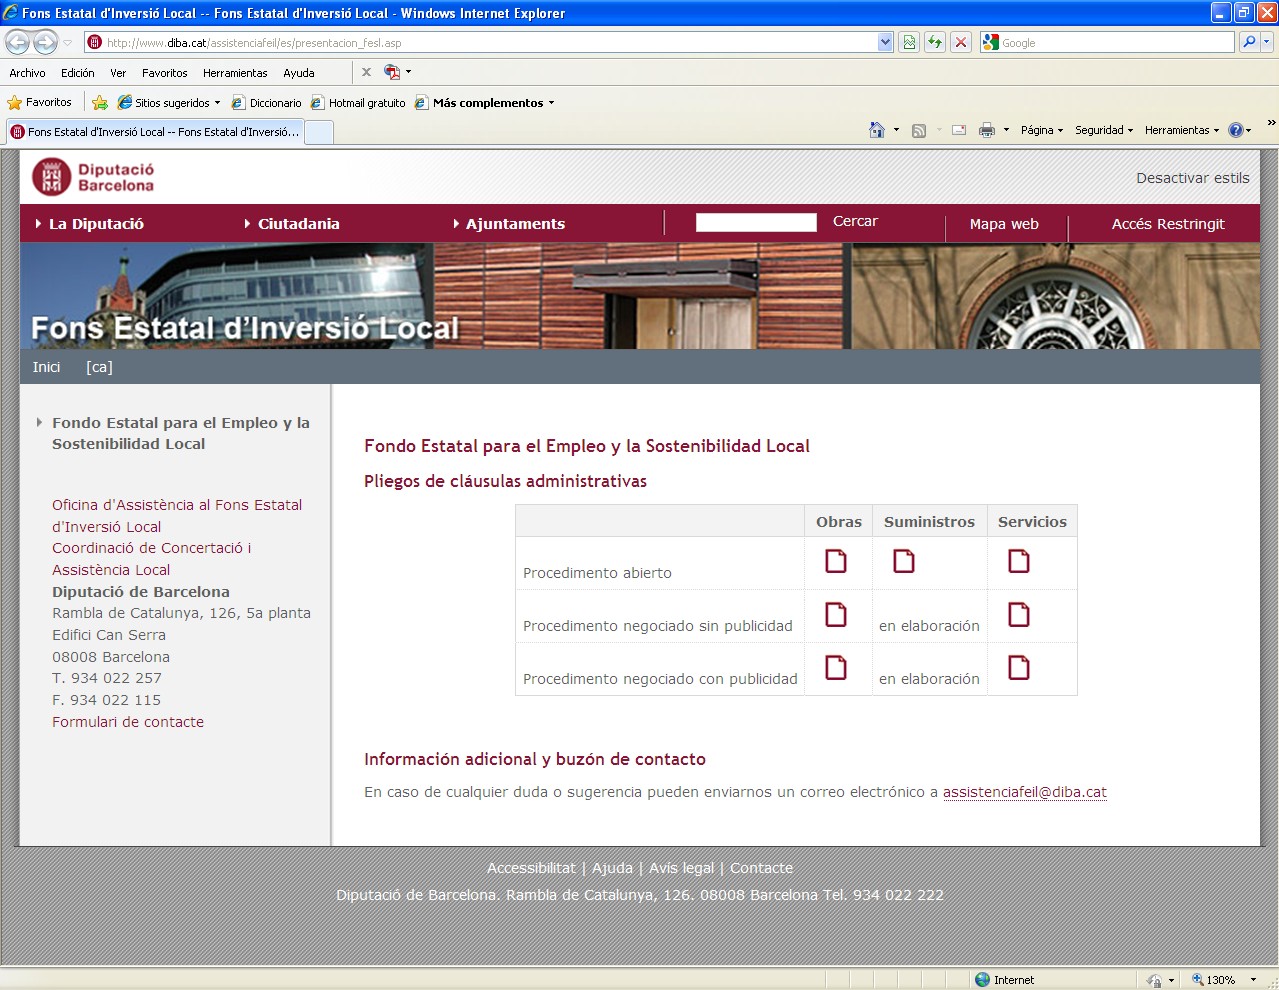Click inside the site search input field
Screen dimensions: 1279x990
point(756,222)
